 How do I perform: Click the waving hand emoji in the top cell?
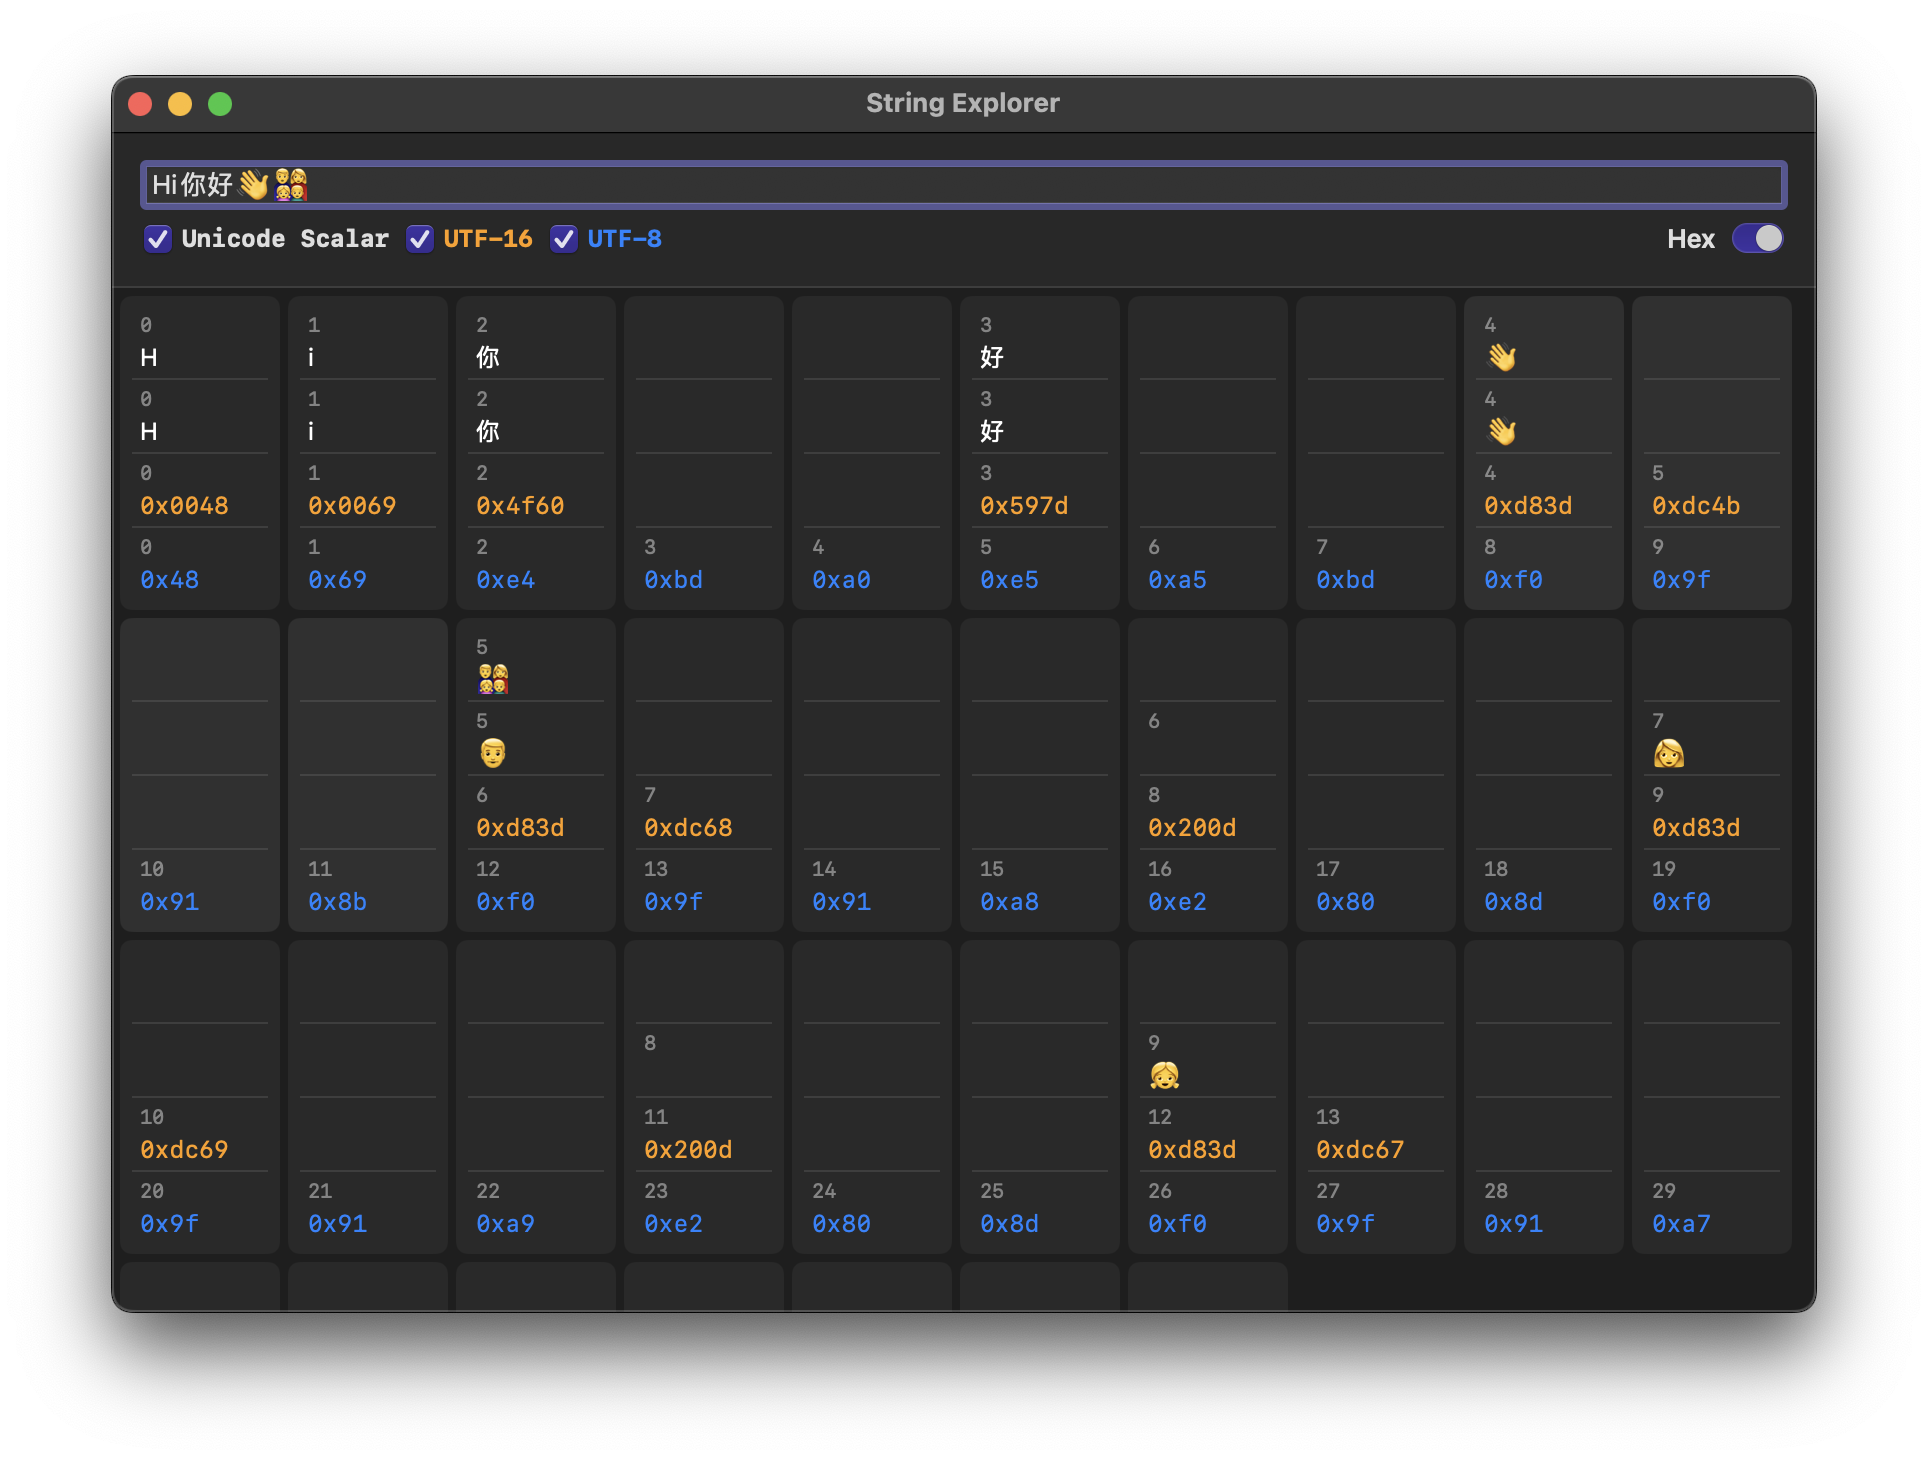tap(1501, 357)
